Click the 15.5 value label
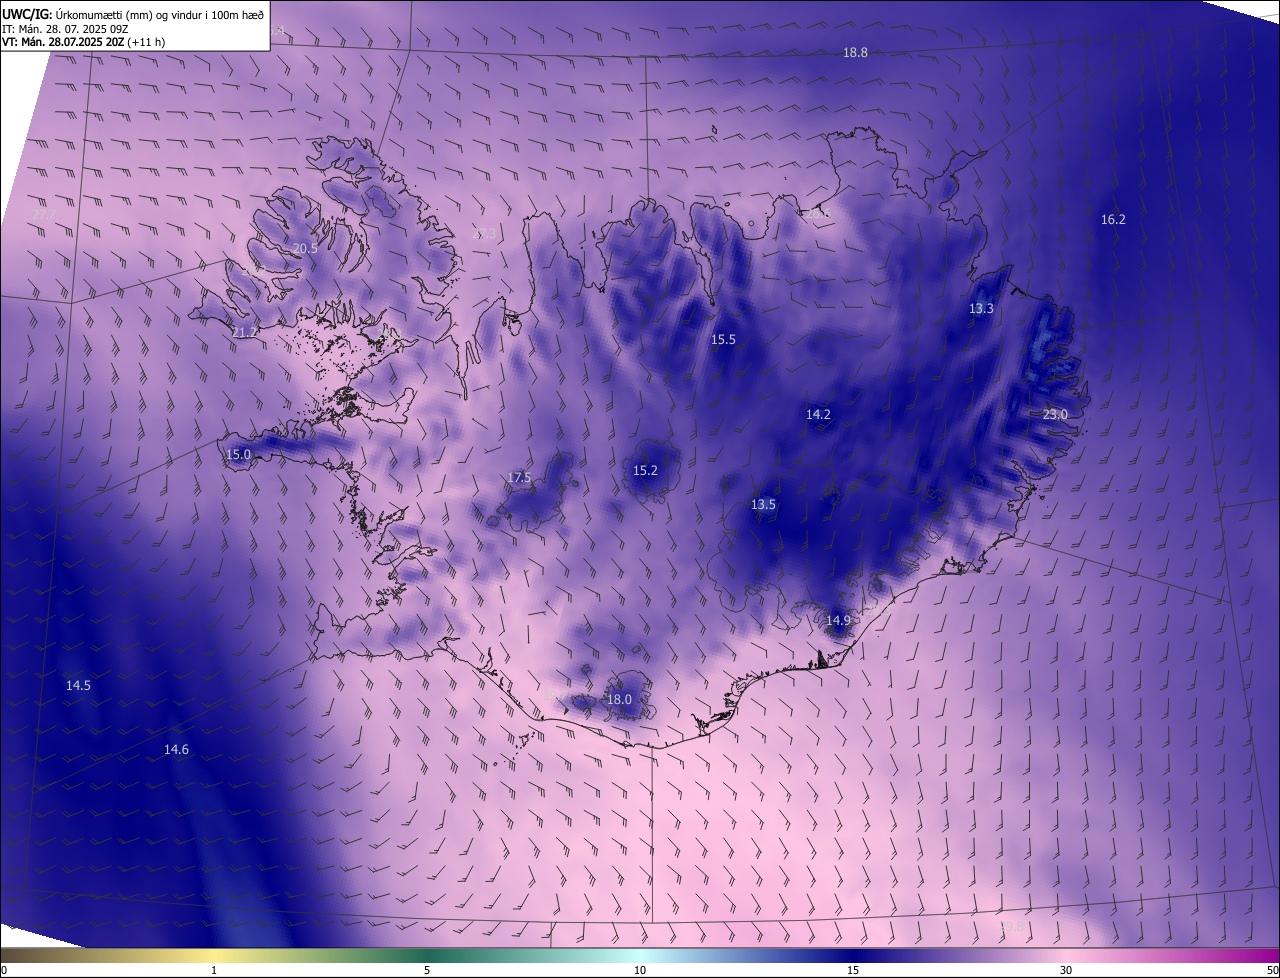The image size is (1280, 978). coord(723,340)
